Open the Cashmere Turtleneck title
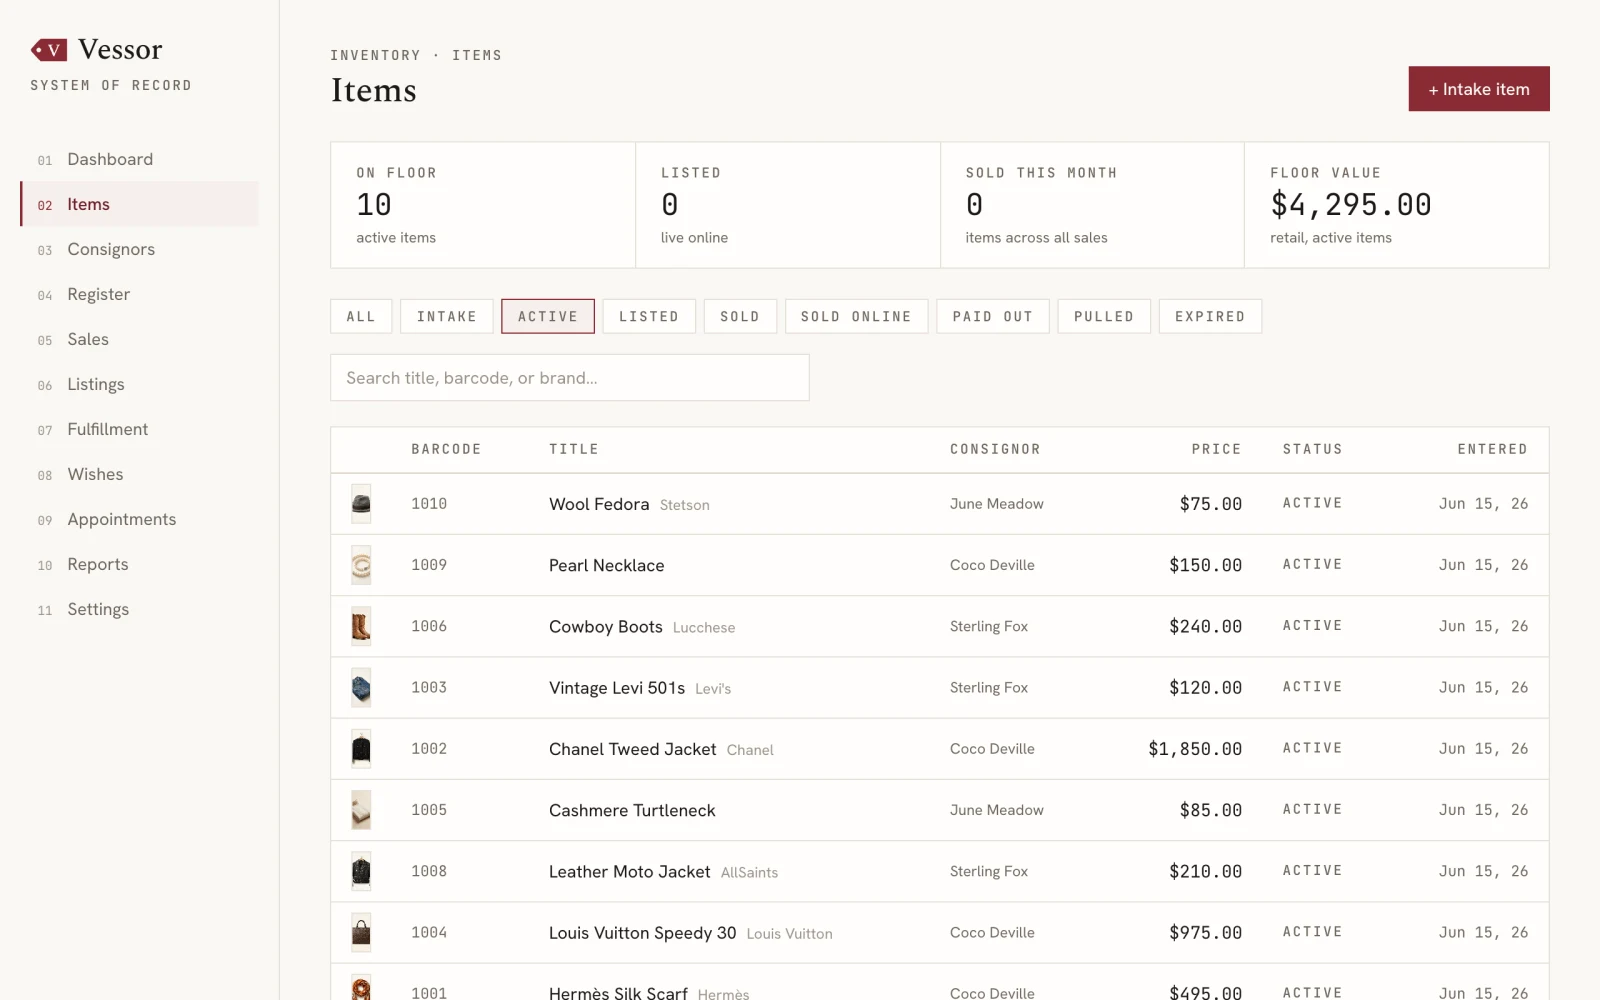Viewport: 1600px width, 1000px height. click(632, 810)
